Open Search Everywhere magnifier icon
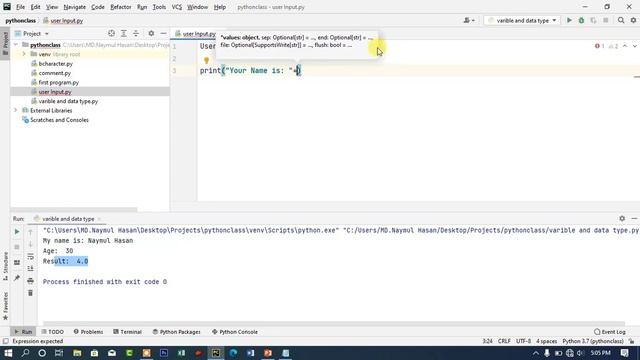 [621, 20]
